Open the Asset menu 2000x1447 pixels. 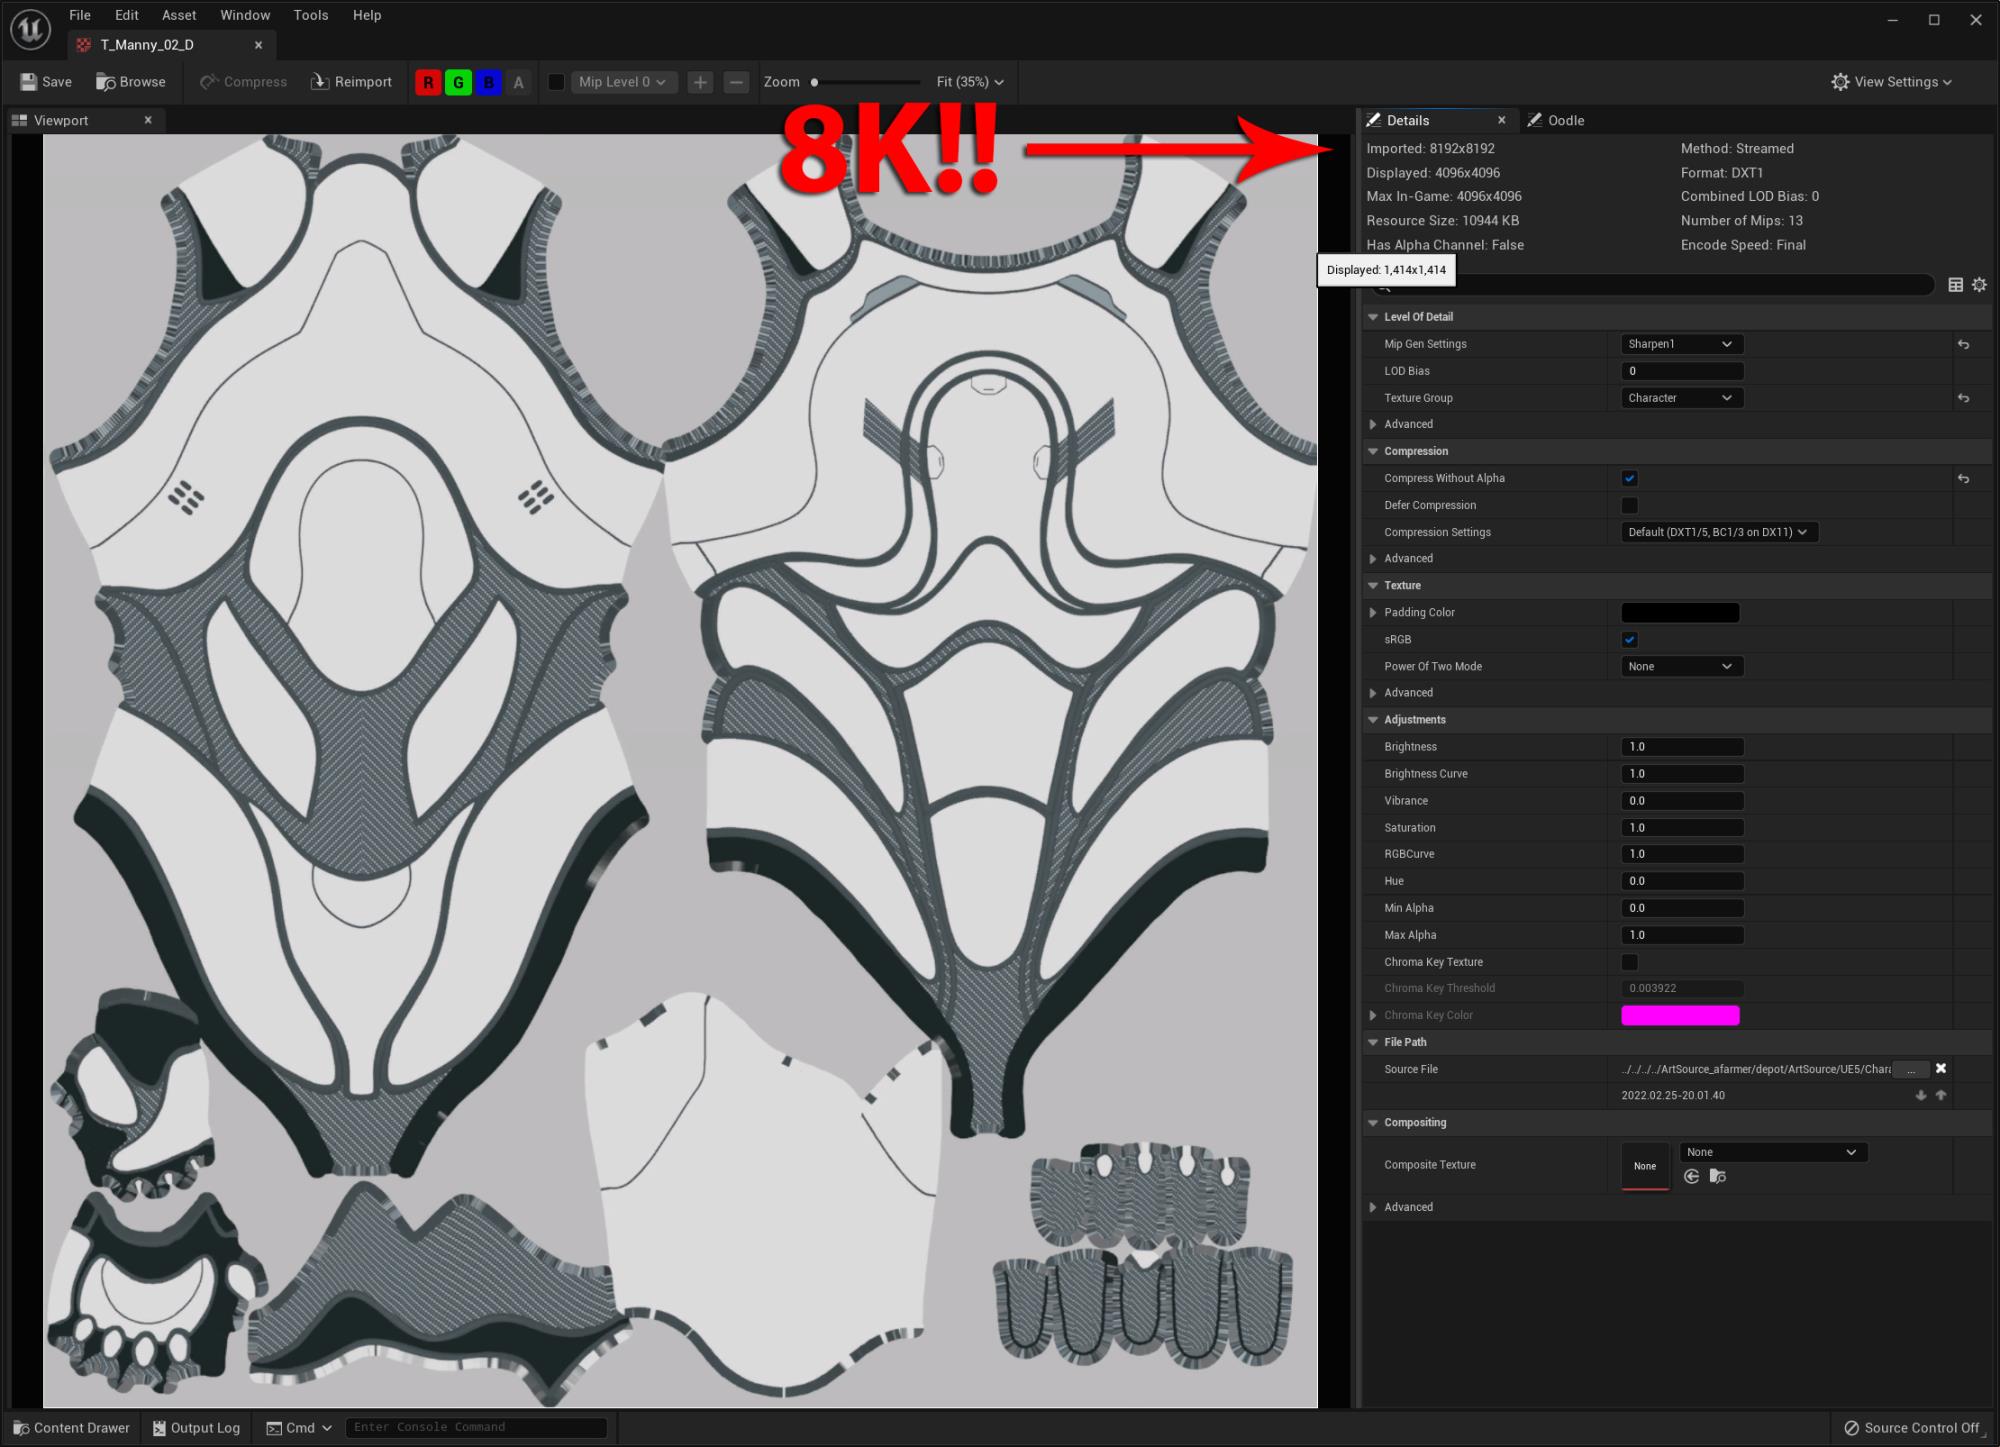click(x=179, y=15)
